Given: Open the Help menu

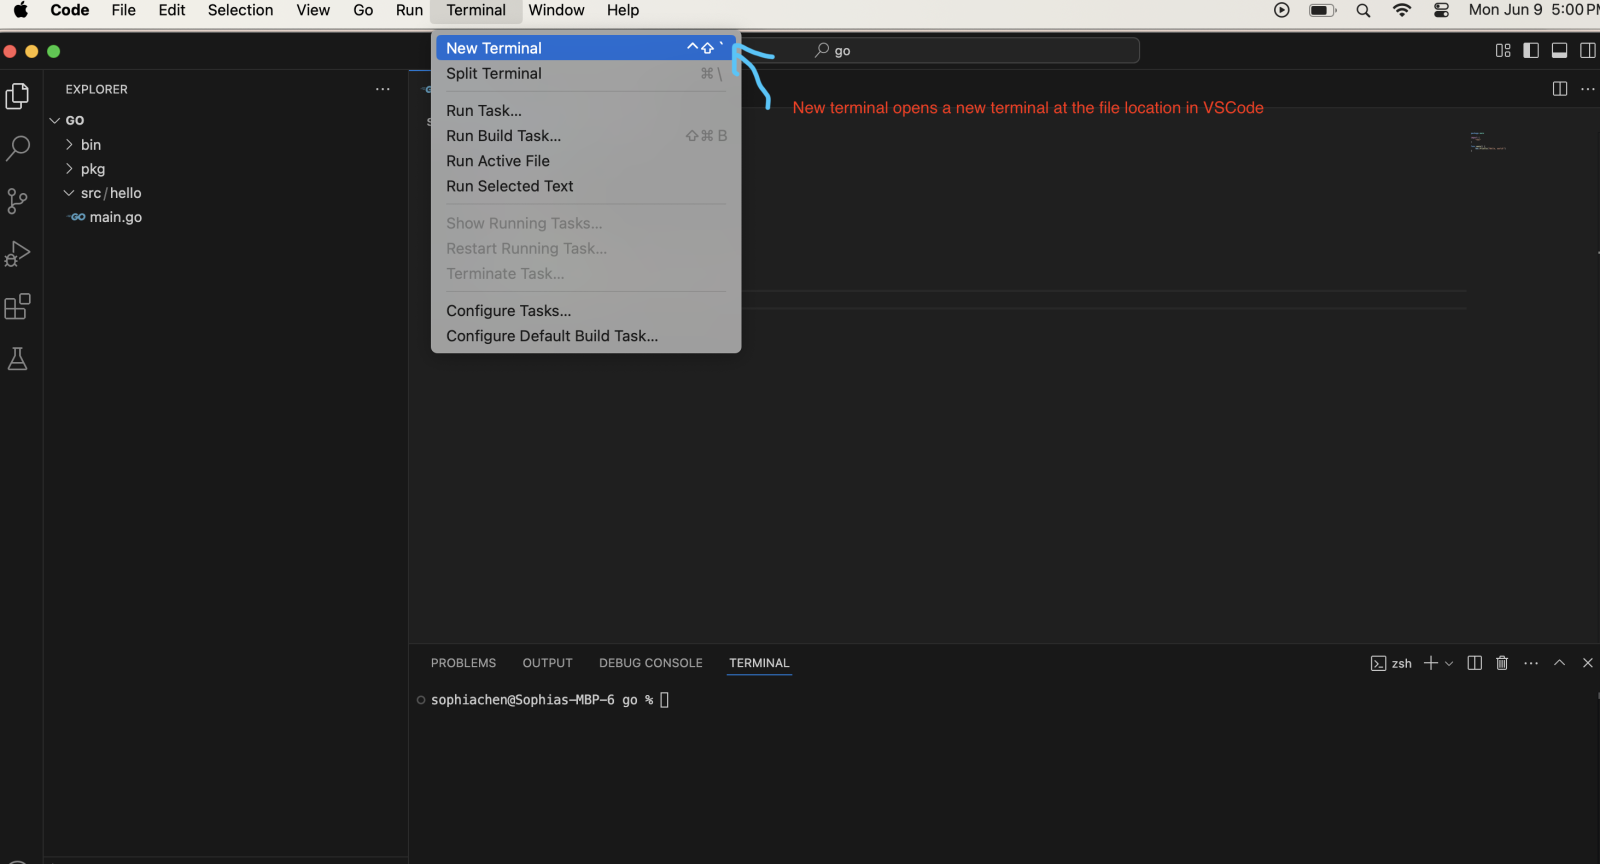Looking at the screenshot, I should pyautogui.click(x=622, y=10).
